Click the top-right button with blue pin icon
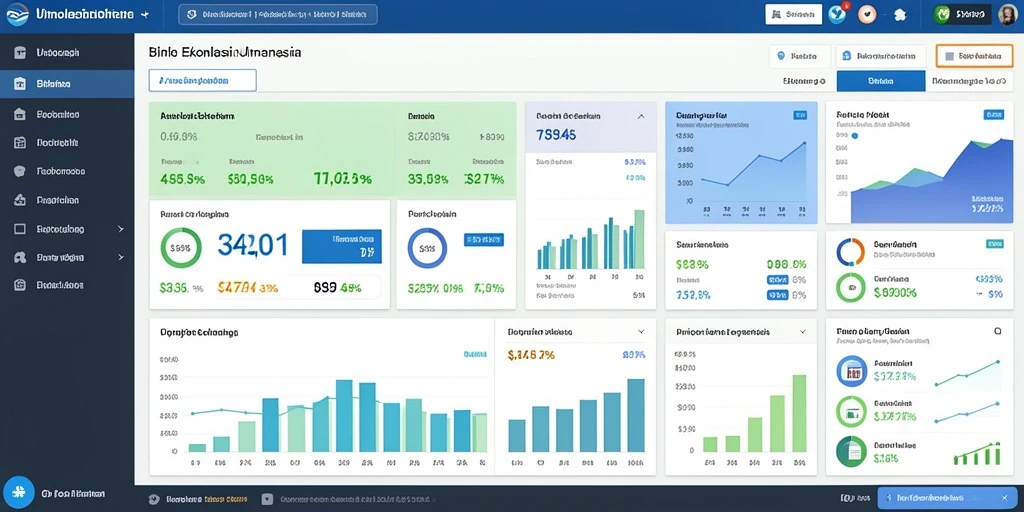This screenshot has height=512, width=1024. (799, 56)
